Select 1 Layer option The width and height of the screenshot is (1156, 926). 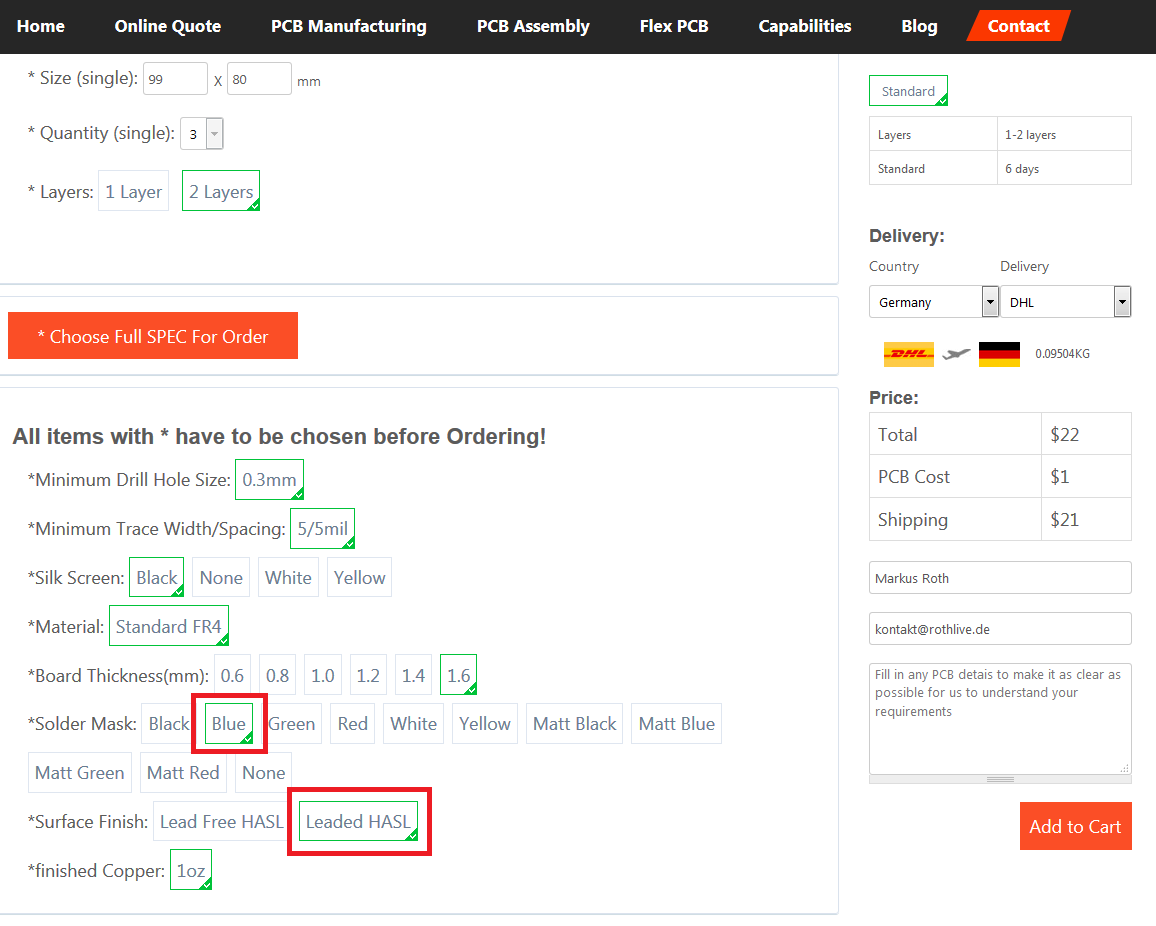tap(133, 191)
